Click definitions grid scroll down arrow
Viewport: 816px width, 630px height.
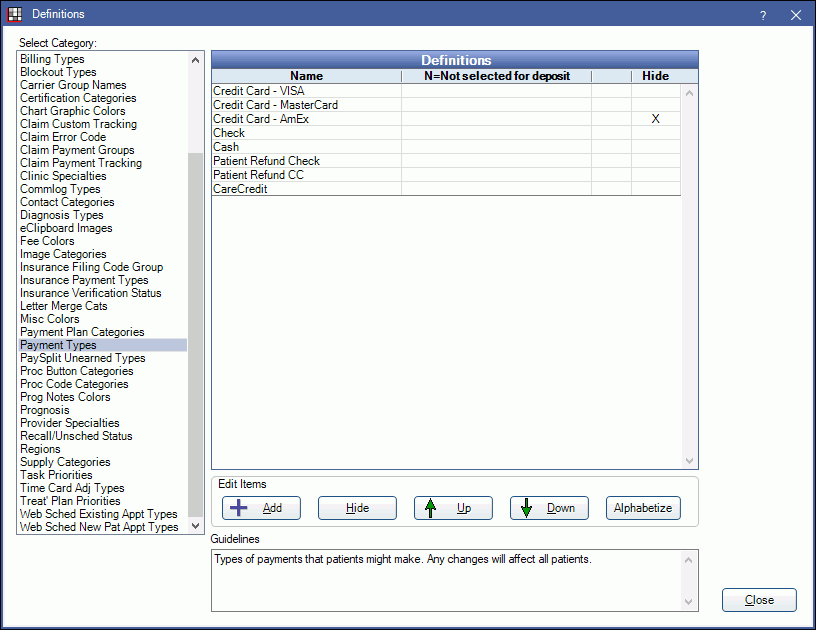point(690,461)
